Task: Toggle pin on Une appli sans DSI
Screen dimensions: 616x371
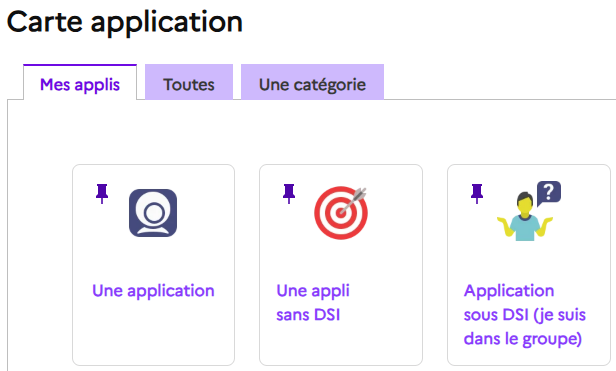Action: click(x=289, y=193)
